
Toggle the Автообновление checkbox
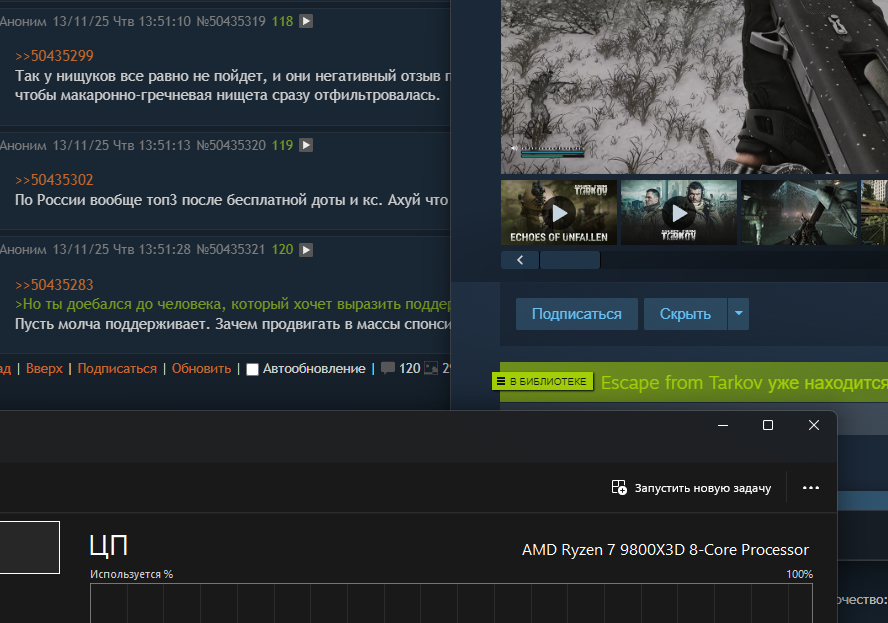tap(253, 369)
